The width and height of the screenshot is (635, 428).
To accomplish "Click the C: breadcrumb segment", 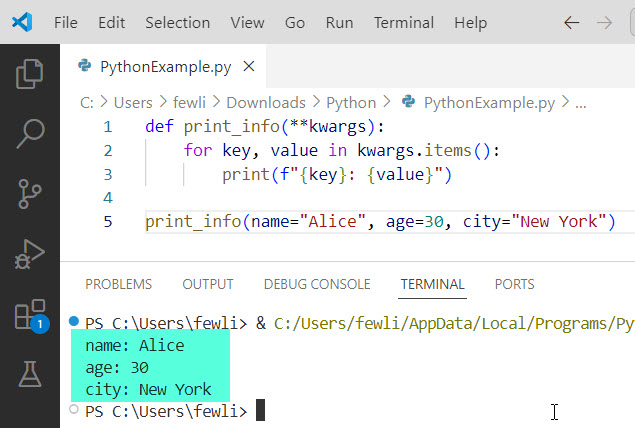I will click(87, 103).
